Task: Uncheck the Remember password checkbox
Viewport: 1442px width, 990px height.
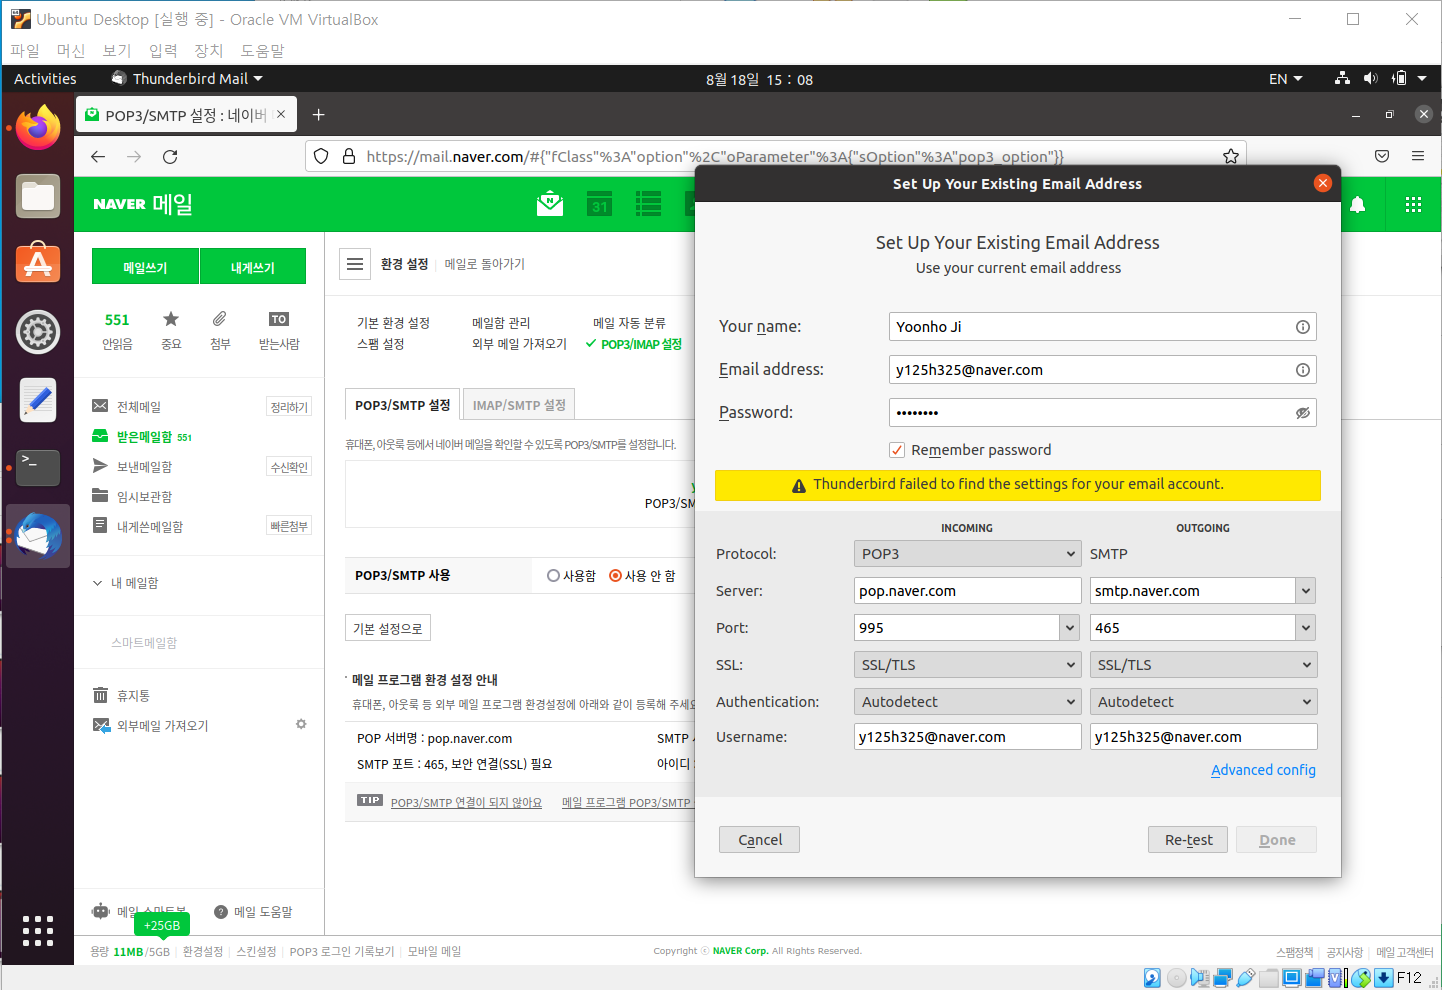Action: click(897, 450)
